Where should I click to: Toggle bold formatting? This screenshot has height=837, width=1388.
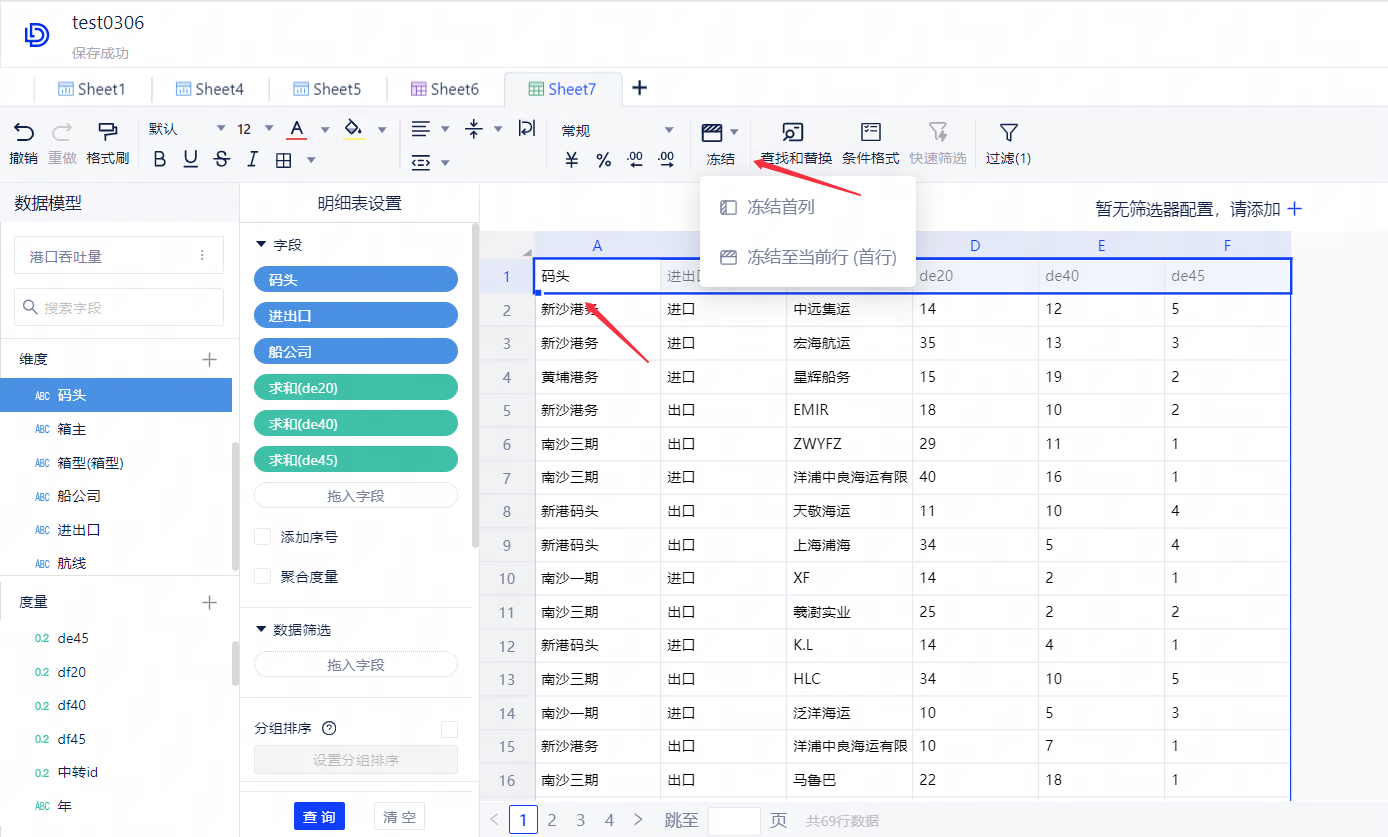tap(160, 159)
